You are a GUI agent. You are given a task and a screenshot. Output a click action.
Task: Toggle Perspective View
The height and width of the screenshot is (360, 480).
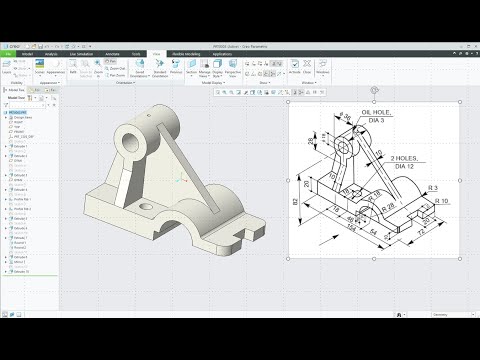233,68
